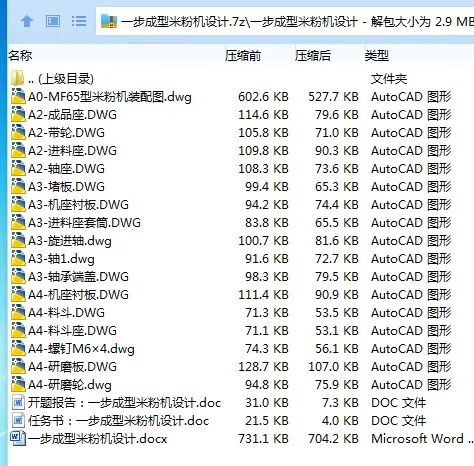This screenshot has height=466, width=474.
Task: Select 开题报告：一步成型米粉机设计.doc
Action: point(125,403)
